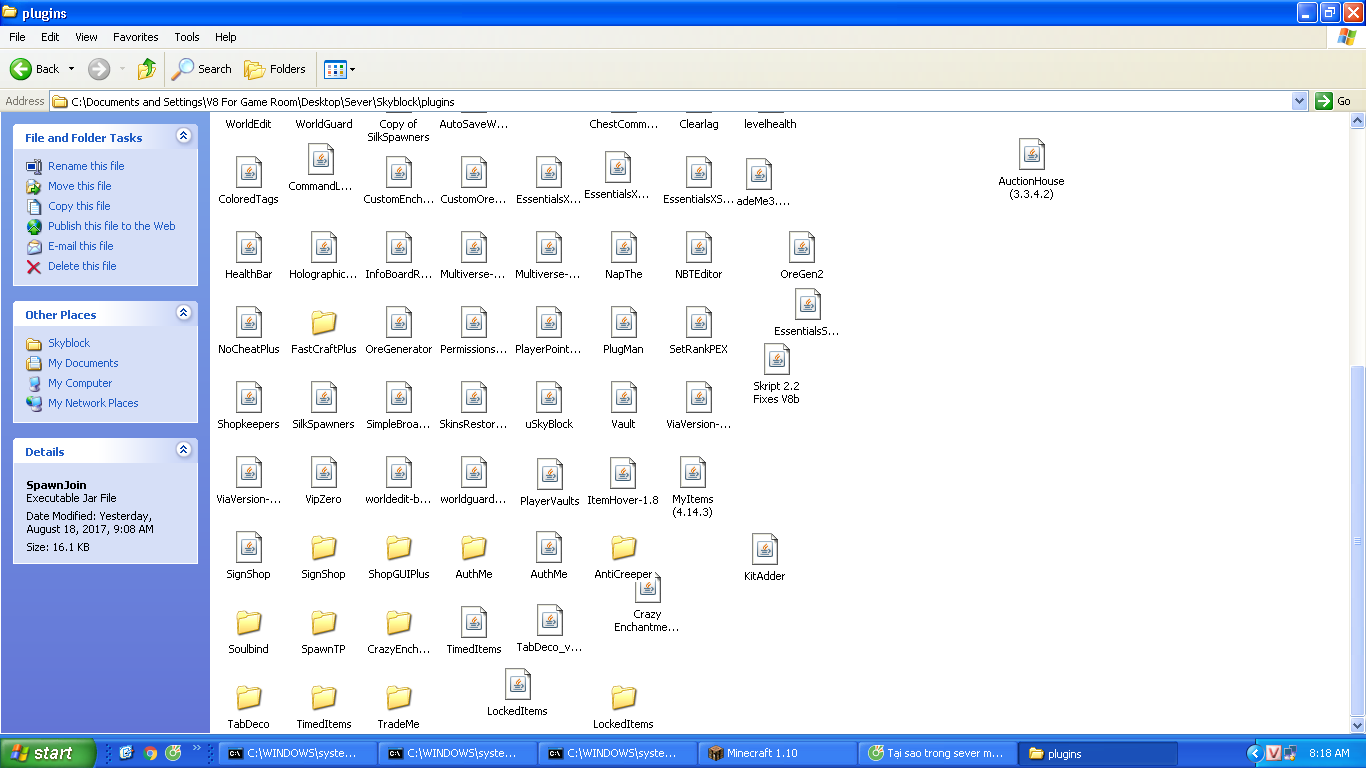Click the Windows start button
The width and height of the screenshot is (1366, 768).
pyautogui.click(x=47, y=753)
